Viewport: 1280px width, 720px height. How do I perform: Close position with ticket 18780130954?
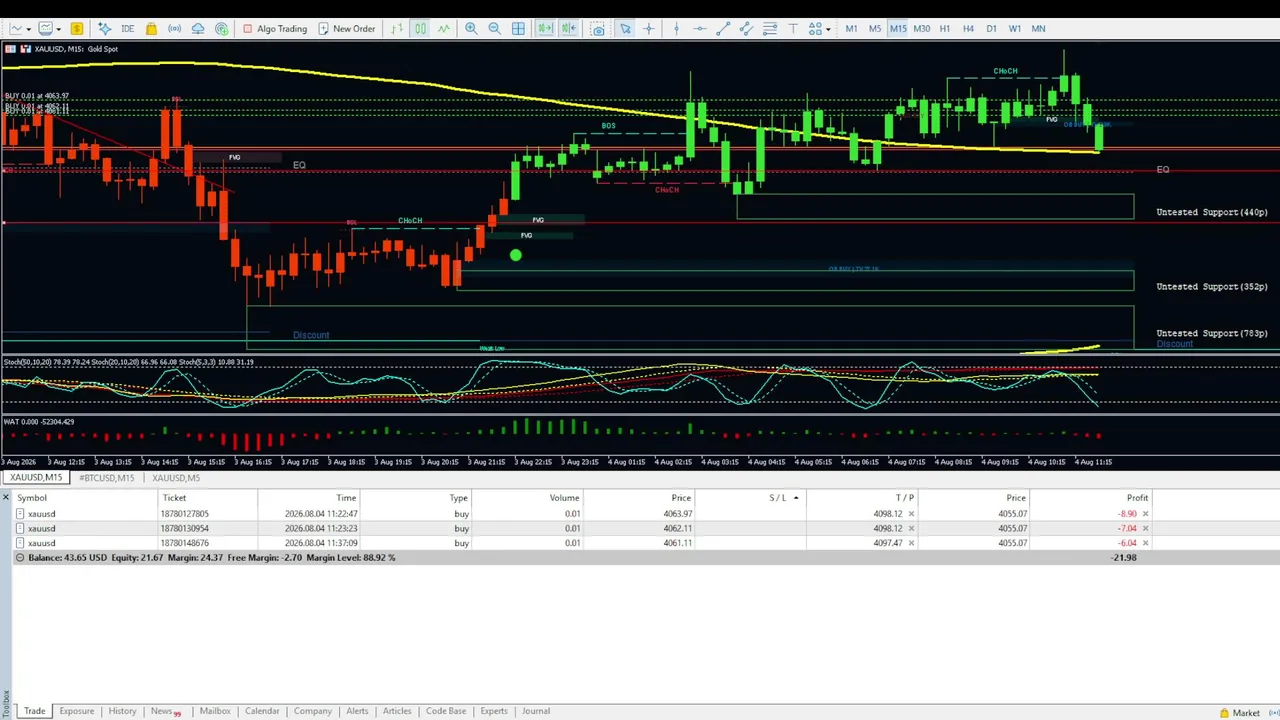coord(1145,528)
